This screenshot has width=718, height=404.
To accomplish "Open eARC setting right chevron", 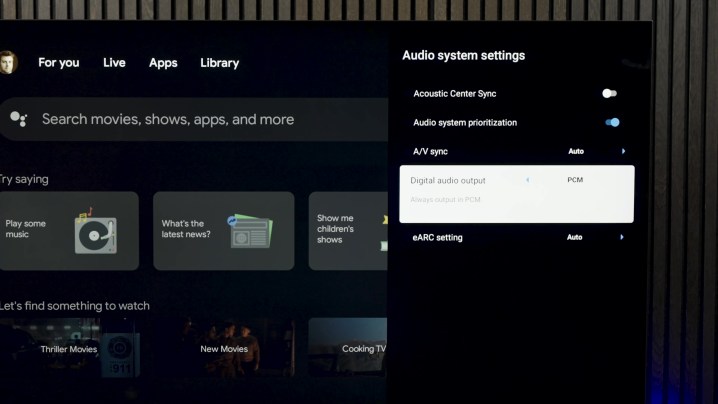I will tap(622, 237).
